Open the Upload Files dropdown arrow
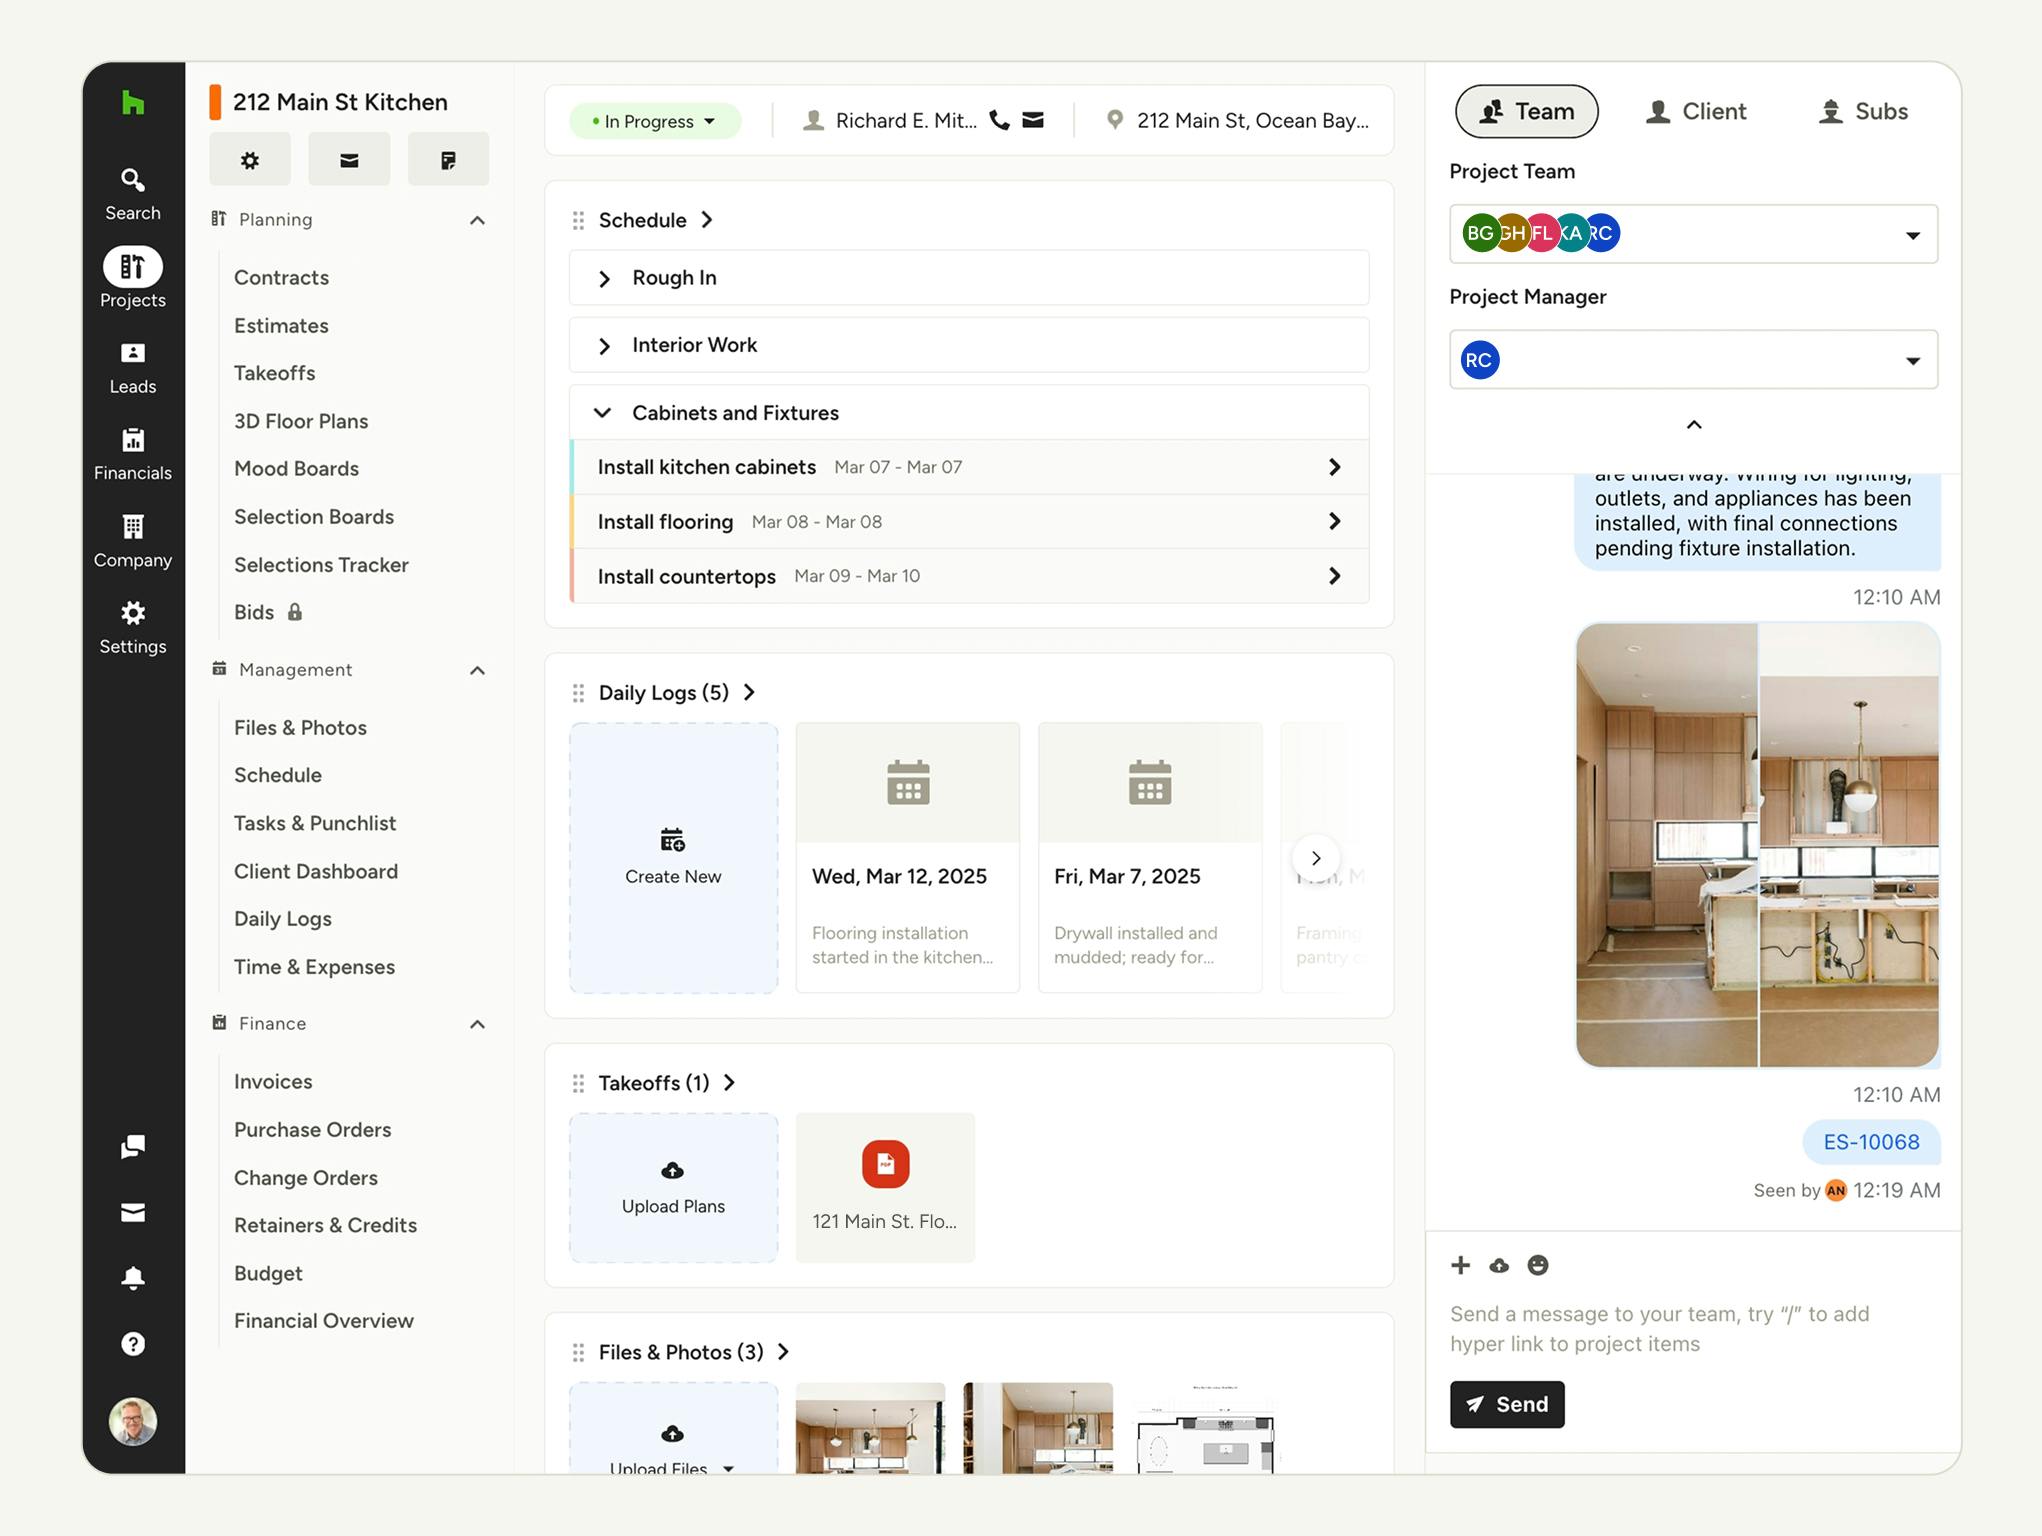Image resolution: width=2042 pixels, height=1536 pixels. click(728, 1468)
